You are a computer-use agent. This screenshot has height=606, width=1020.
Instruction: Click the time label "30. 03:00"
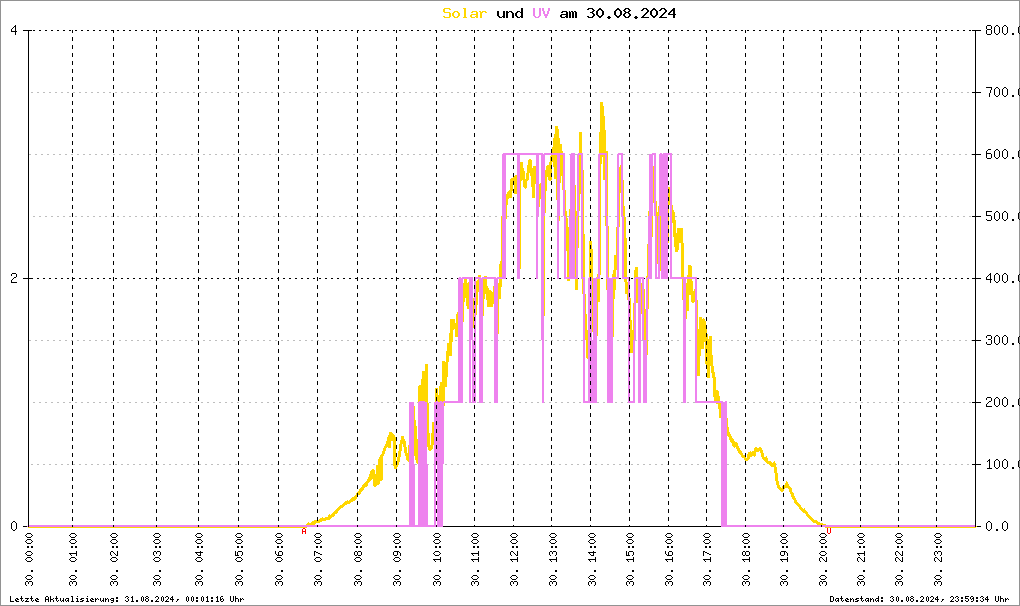[x=157, y=559]
